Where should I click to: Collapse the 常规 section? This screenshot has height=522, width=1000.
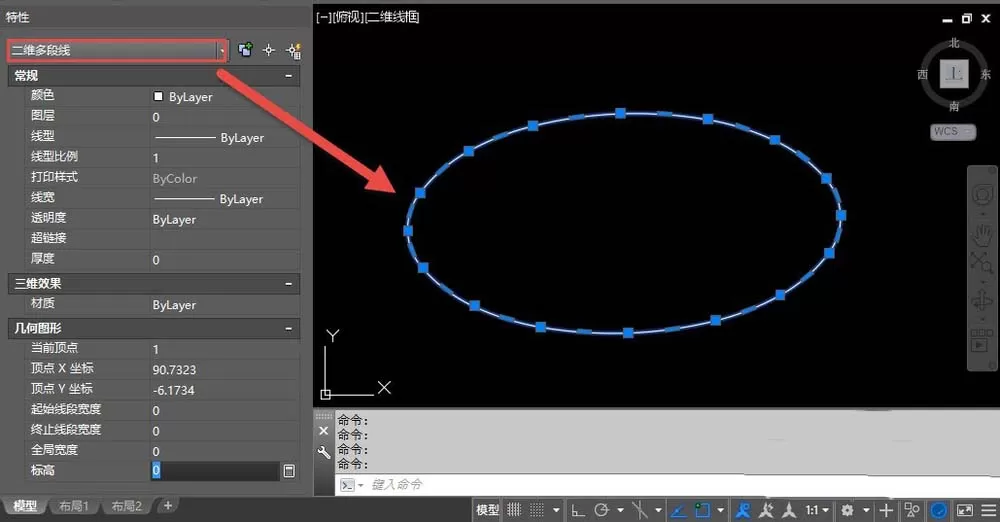click(x=288, y=75)
